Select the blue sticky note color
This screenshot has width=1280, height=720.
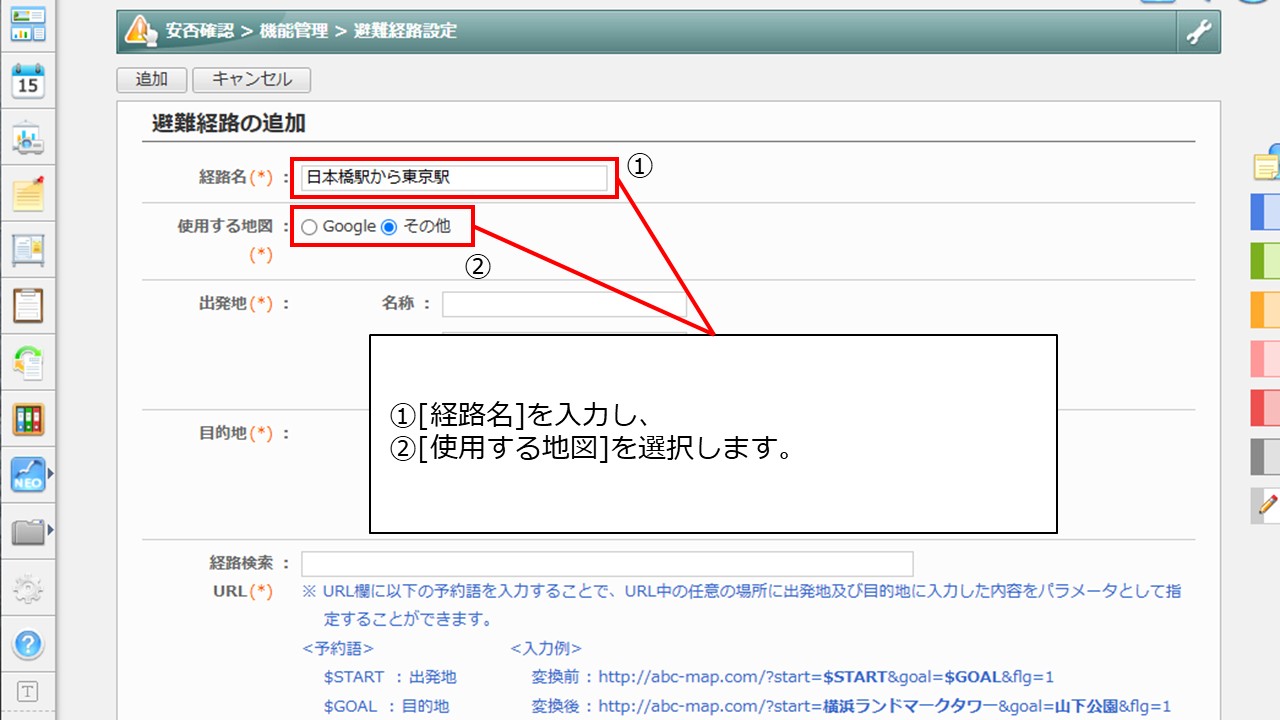click(x=1266, y=212)
